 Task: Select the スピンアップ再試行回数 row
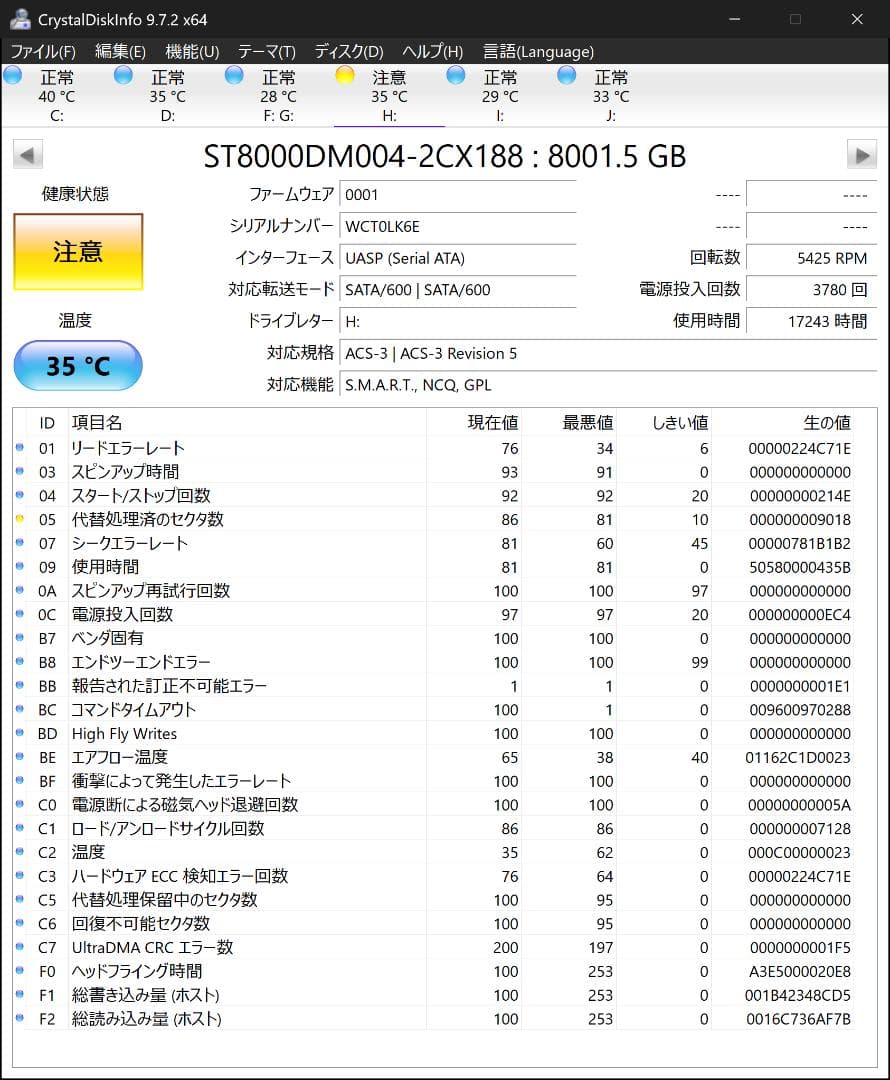[433, 591]
